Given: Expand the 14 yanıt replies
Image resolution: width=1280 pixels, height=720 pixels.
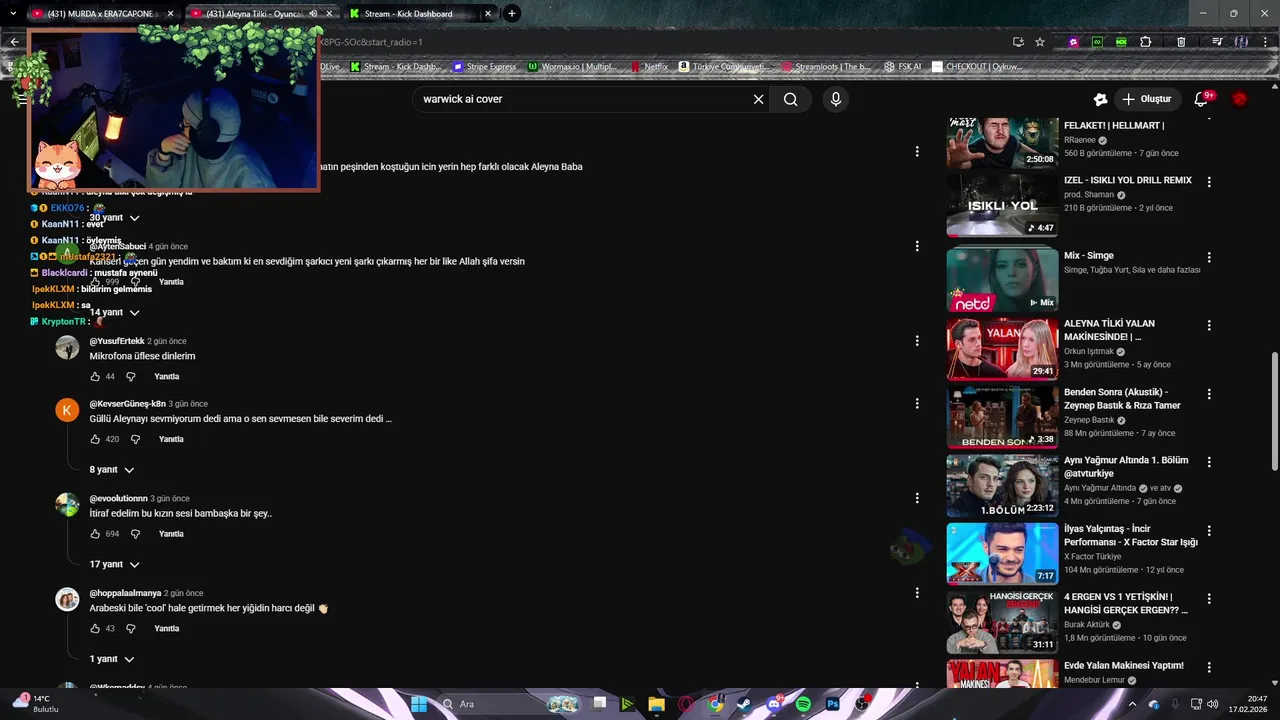Looking at the screenshot, I should 114,313.
